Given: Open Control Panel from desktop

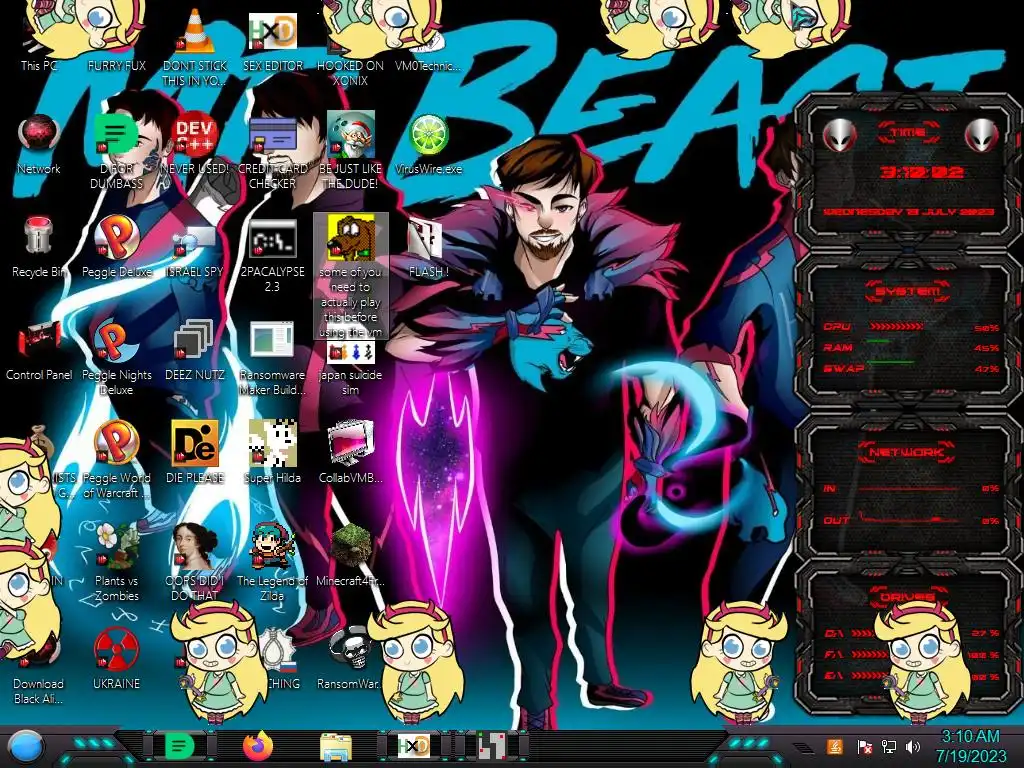Looking at the screenshot, I should (39, 340).
